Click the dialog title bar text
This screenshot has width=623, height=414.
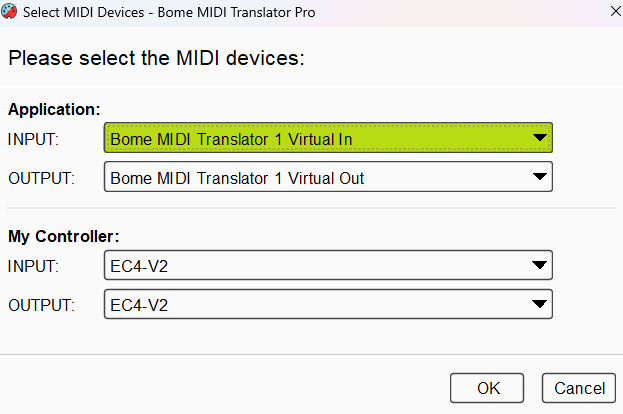pos(169,12)
